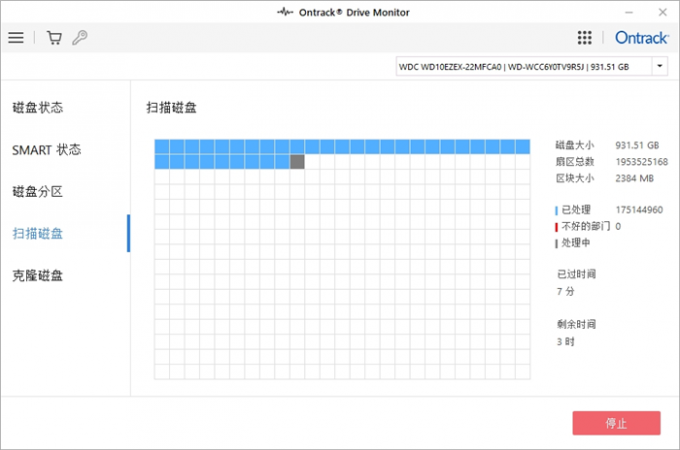Minimize the Drive Monitor window
This screenshot has height=450, width=680.
(629, 12)
